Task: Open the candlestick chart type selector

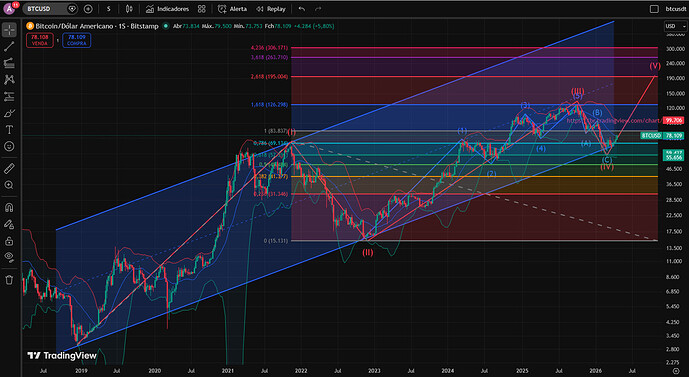Action: pyautogui.click(x=129, y=9)
